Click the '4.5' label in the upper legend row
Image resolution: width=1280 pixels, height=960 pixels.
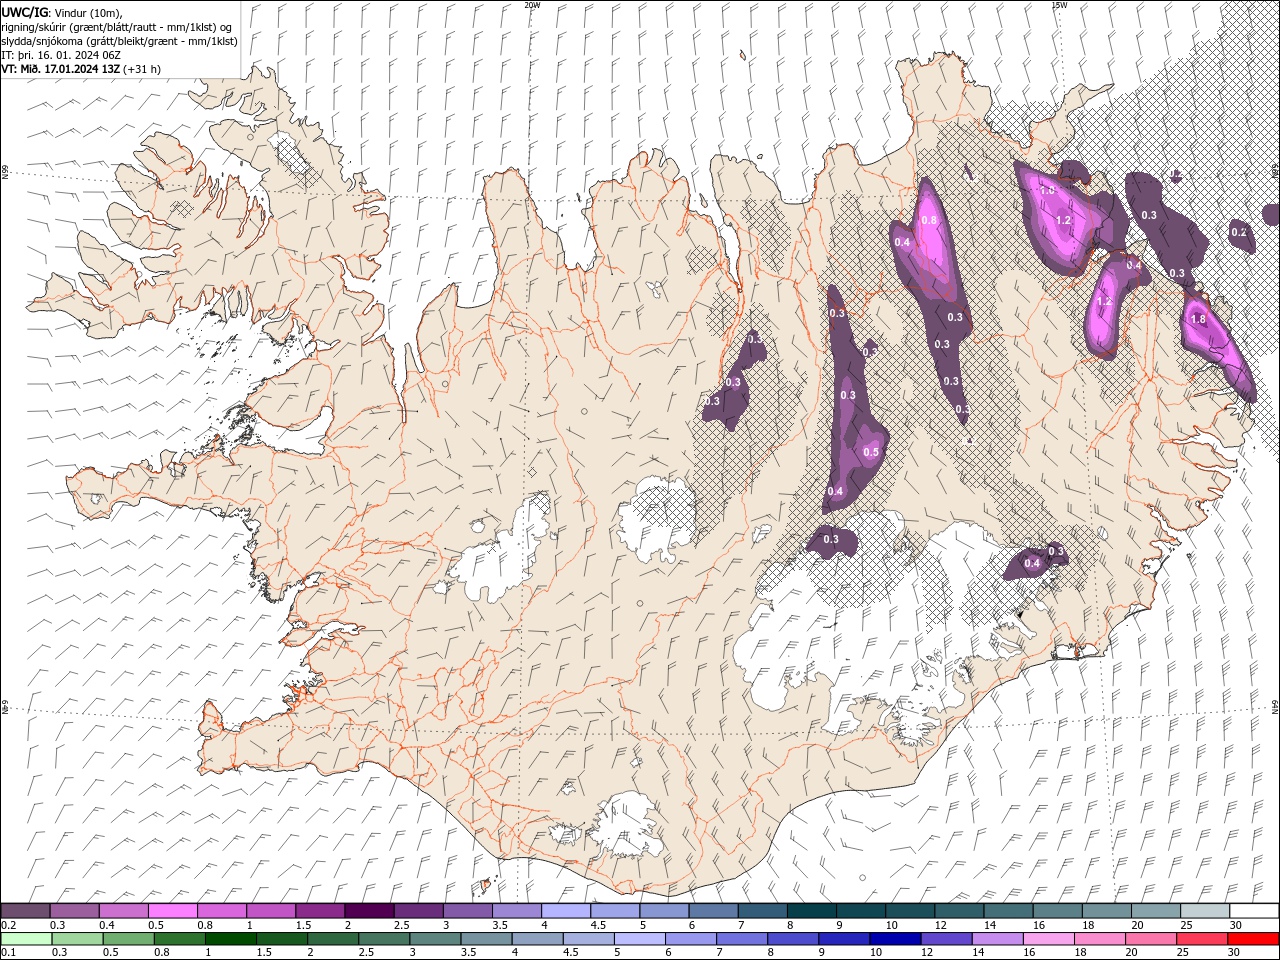pos(597,925)
